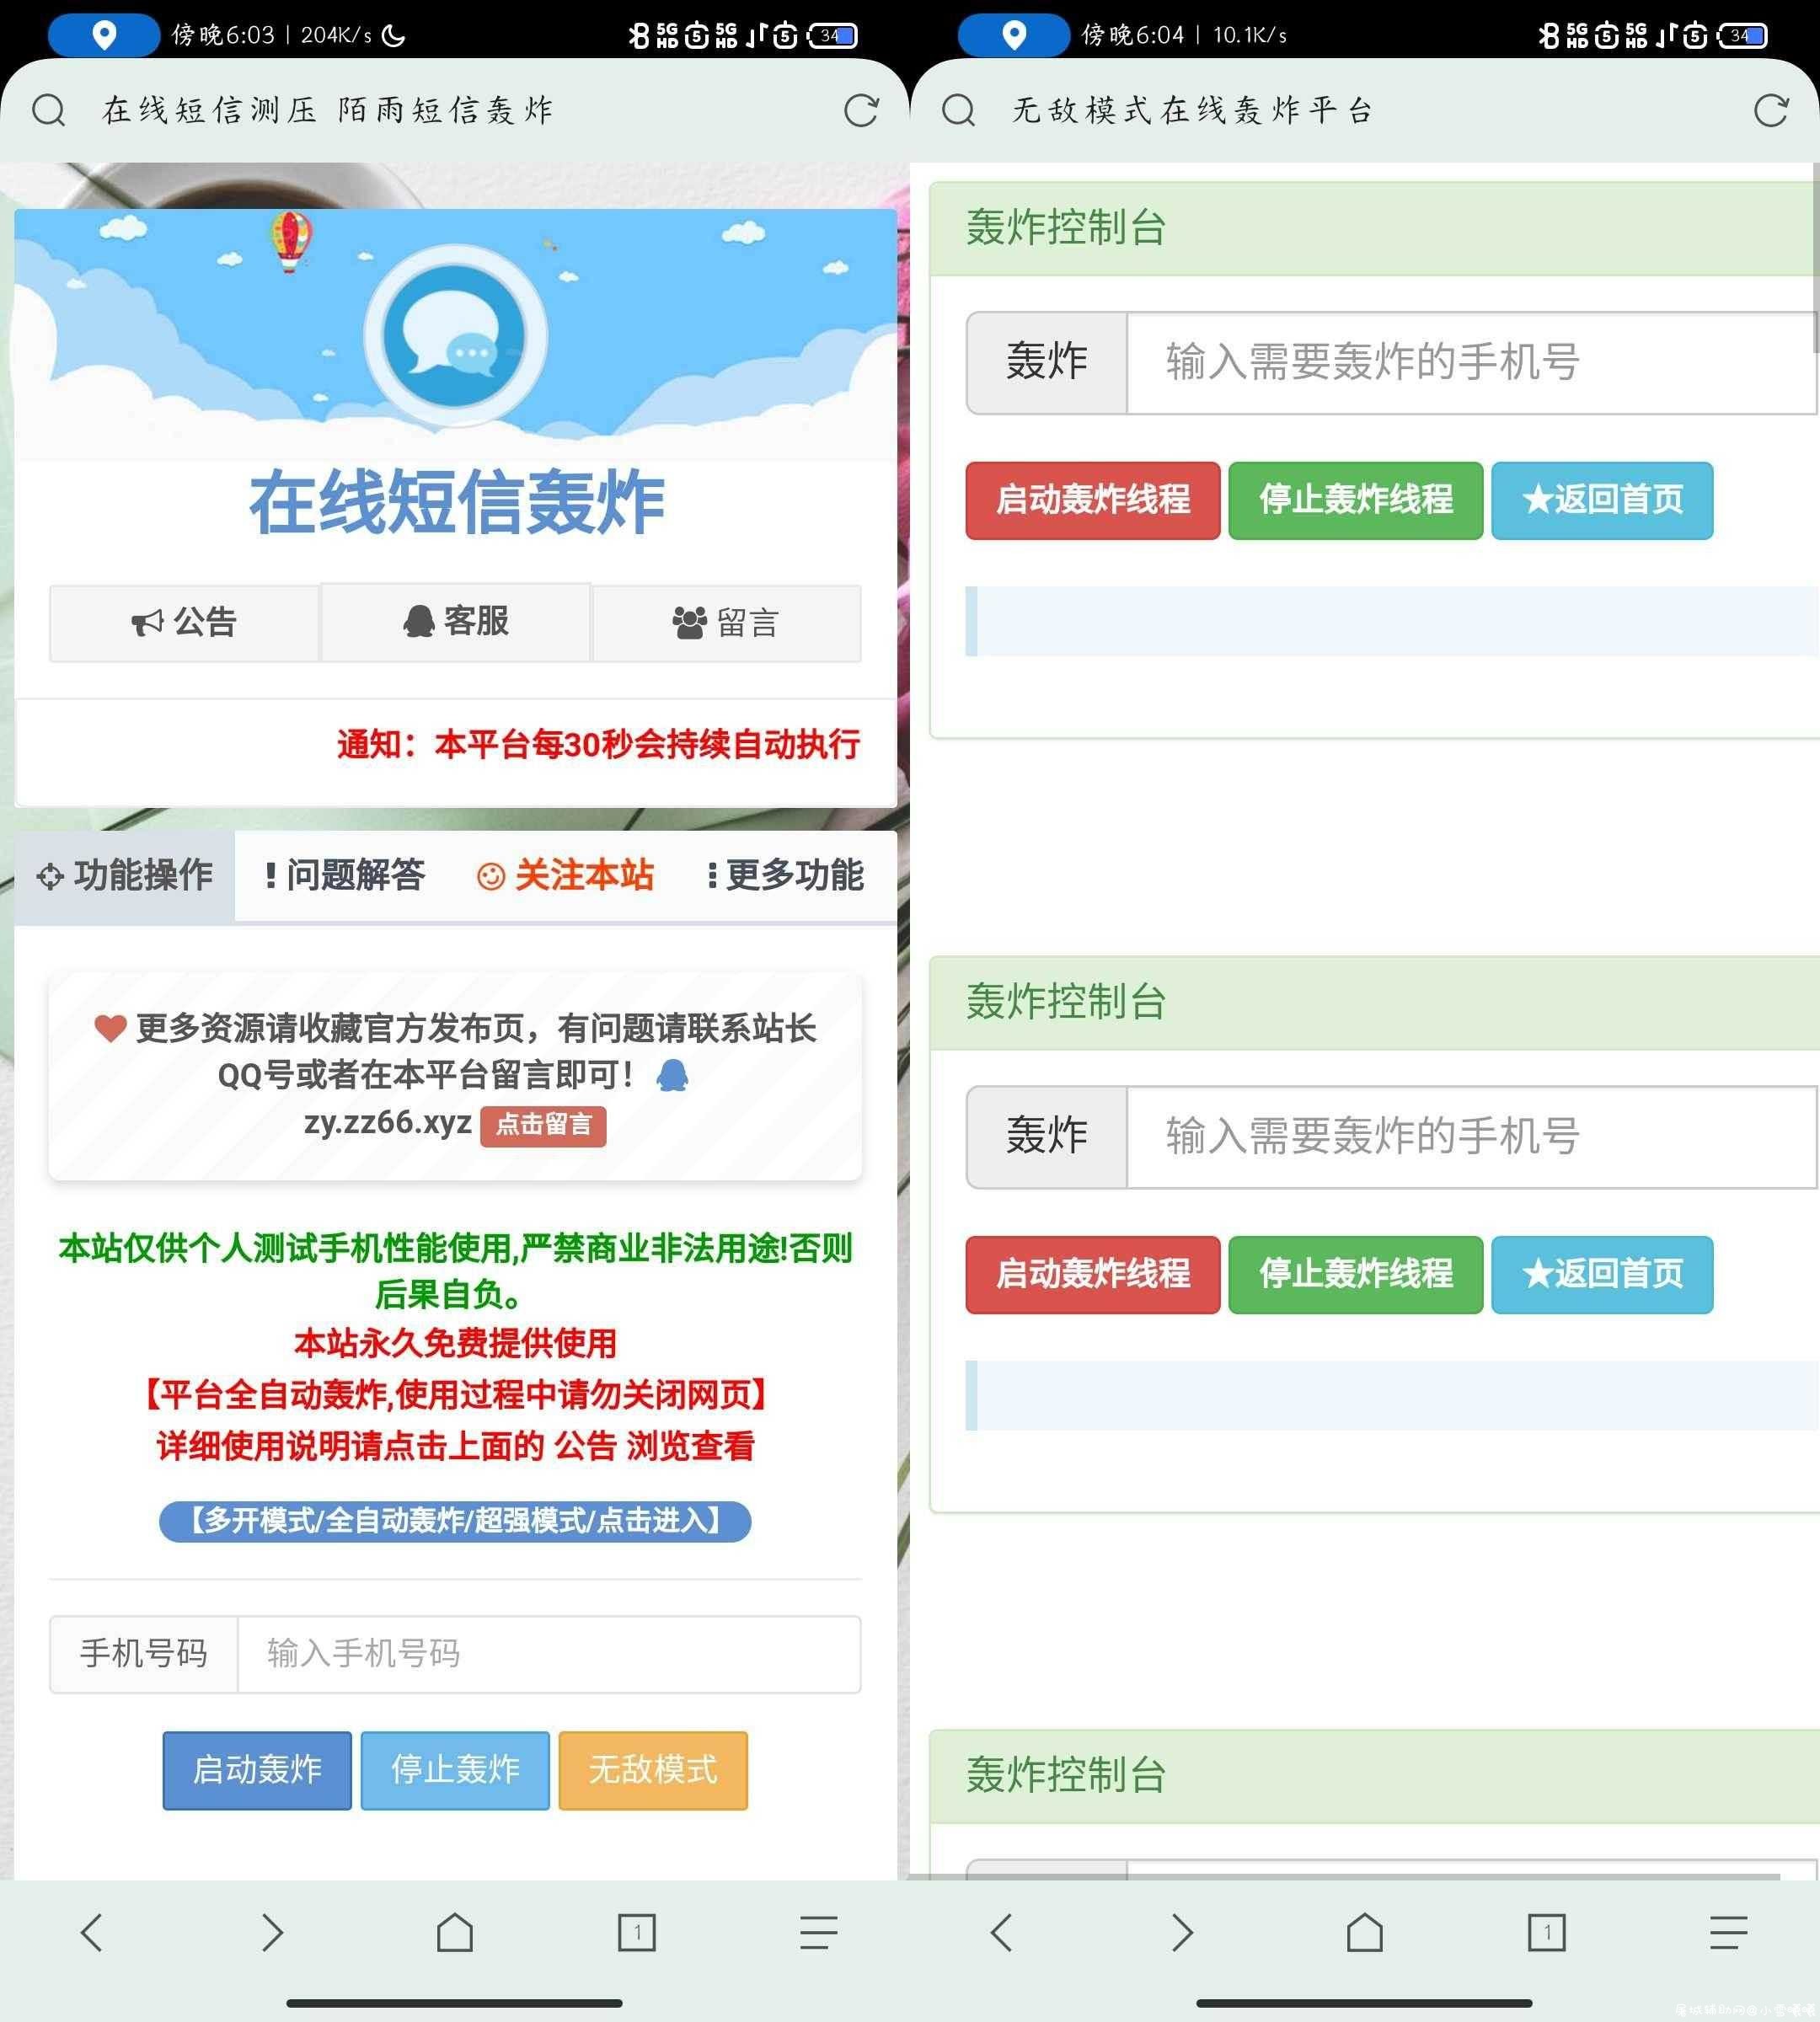Go back in left browser
Image resolution: width=1820 pixels, height=2022 pixels.
[x=91, y=1933]
